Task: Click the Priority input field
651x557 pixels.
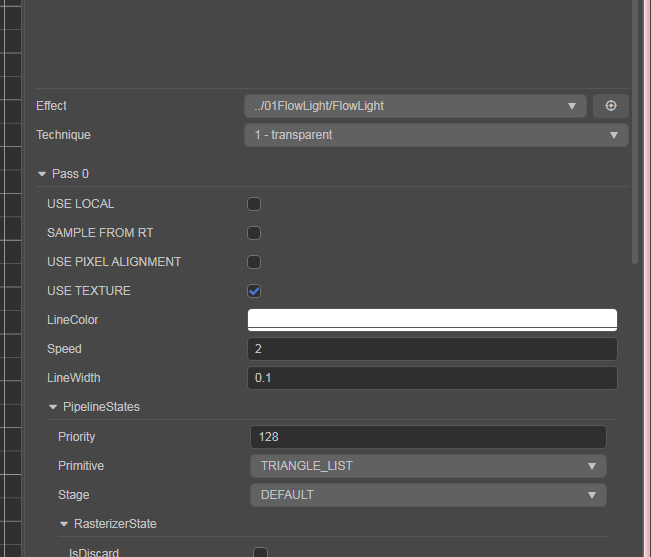Action: point(427,437)
